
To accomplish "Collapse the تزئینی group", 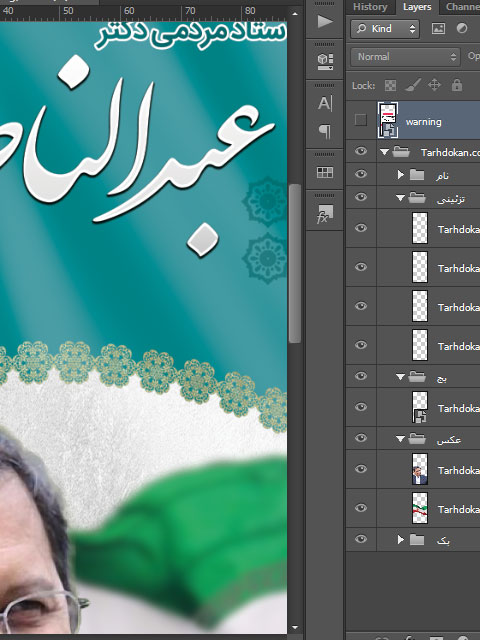I will pyautogui.click(x=400, y=198).
